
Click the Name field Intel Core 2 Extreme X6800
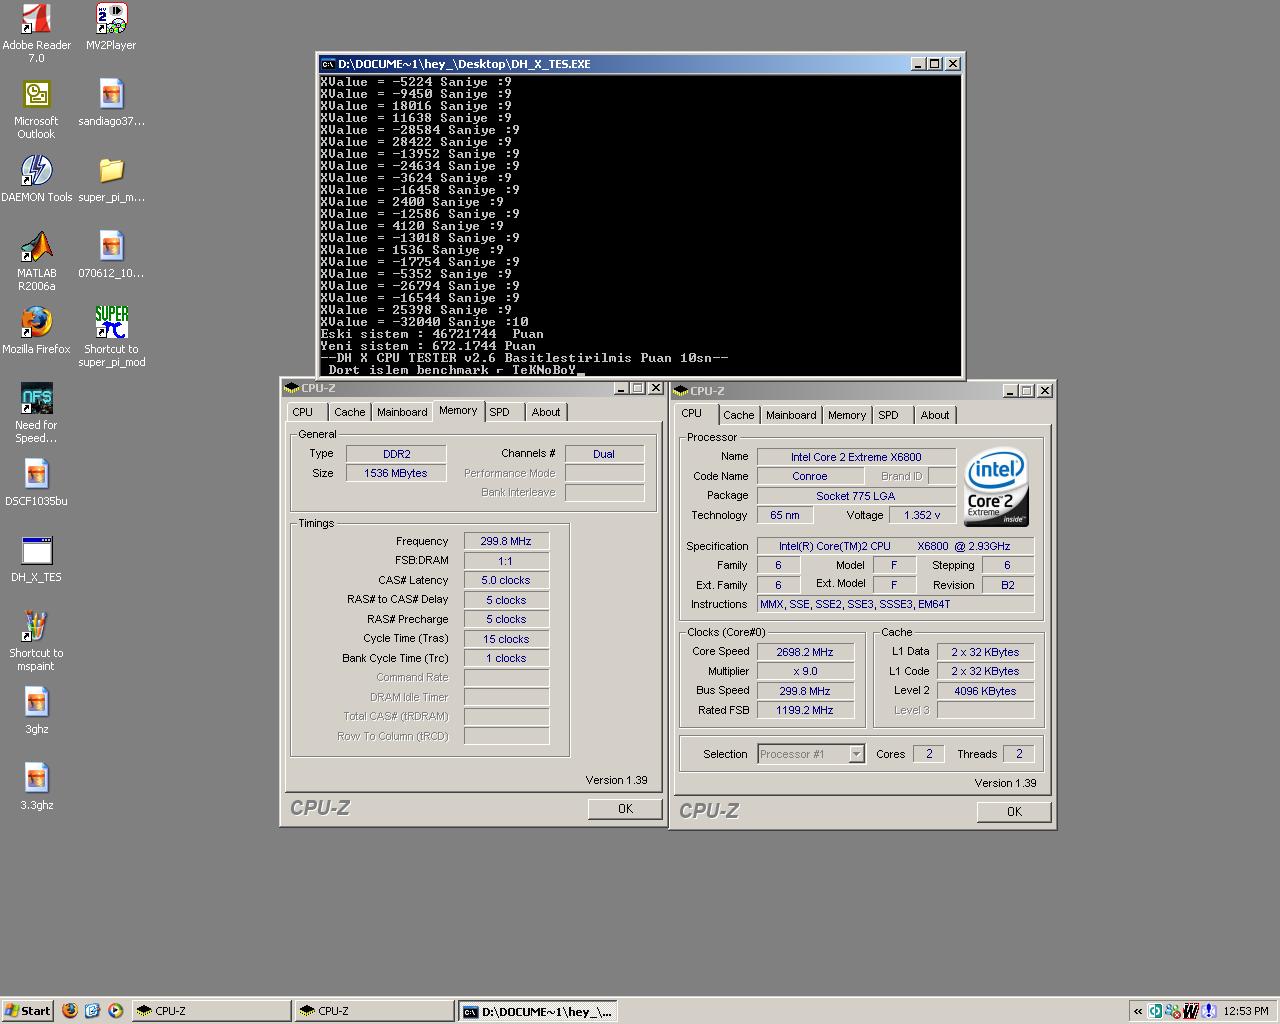click(x=856, y=457)
